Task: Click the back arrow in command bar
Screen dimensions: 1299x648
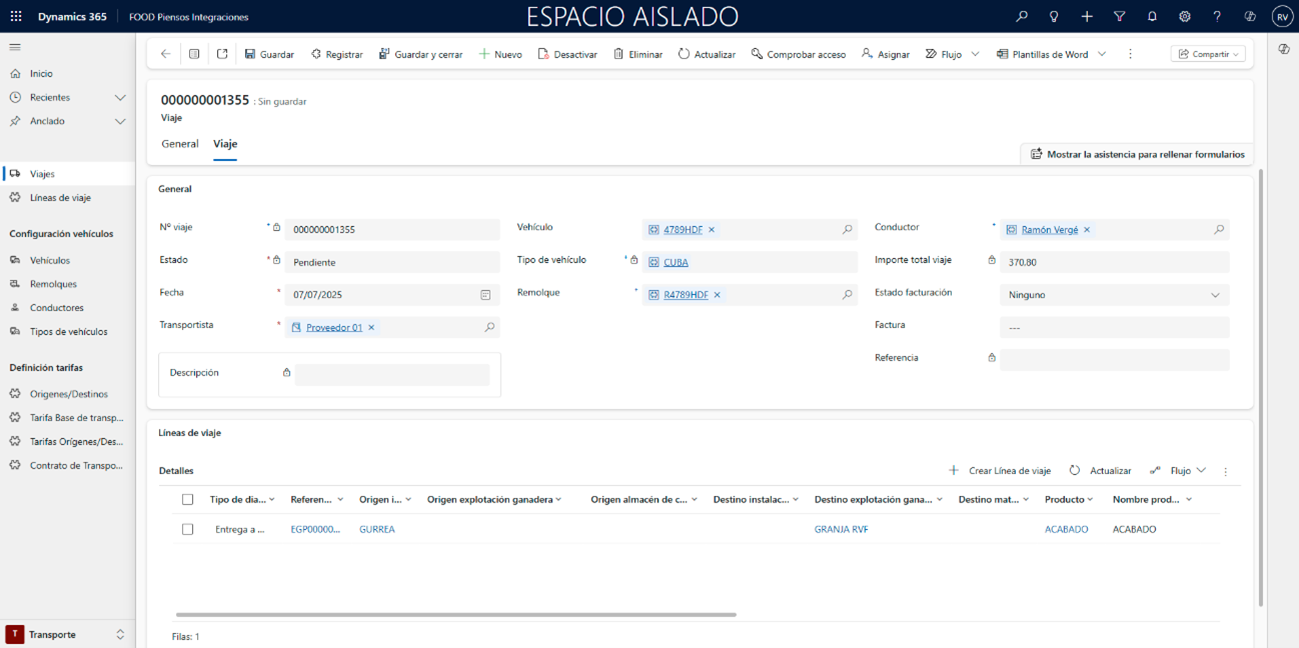Action: coord(166,54)
